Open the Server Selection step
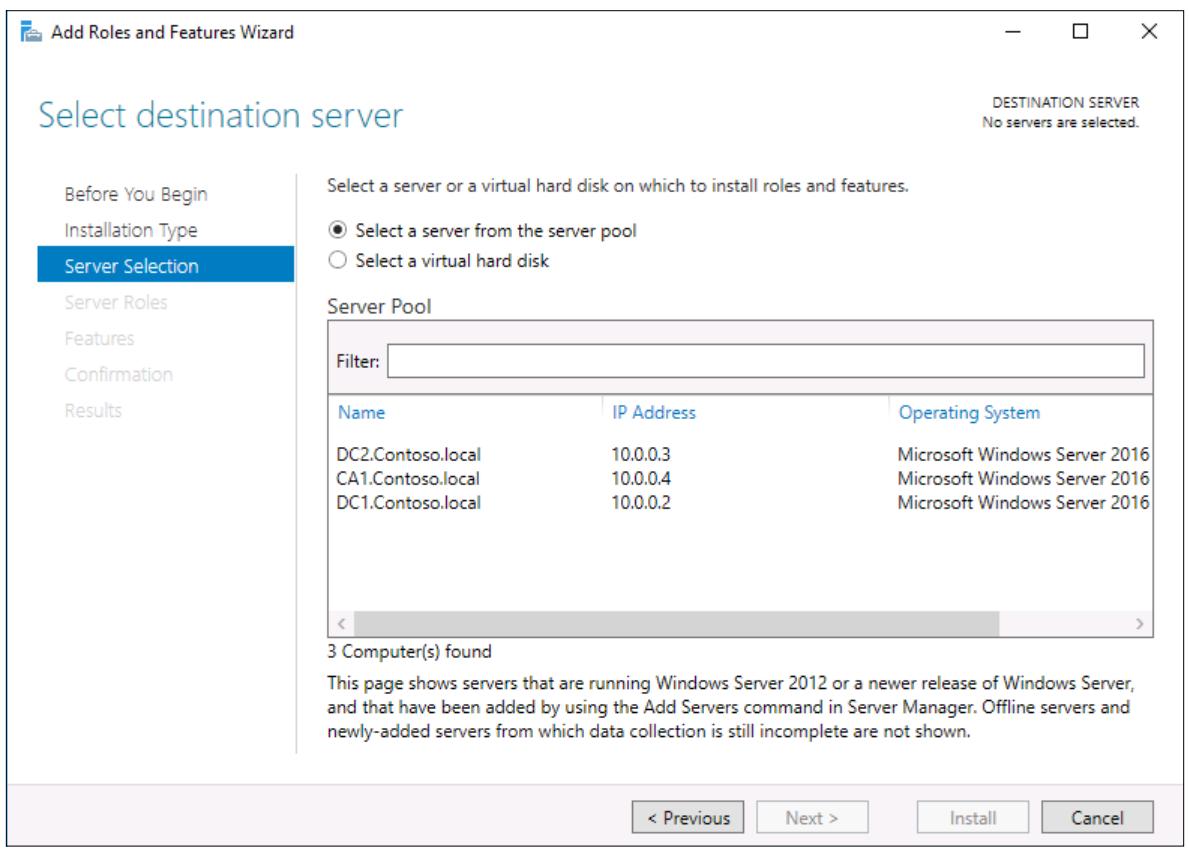This screenshot has width=1189, height=853. 165,265
